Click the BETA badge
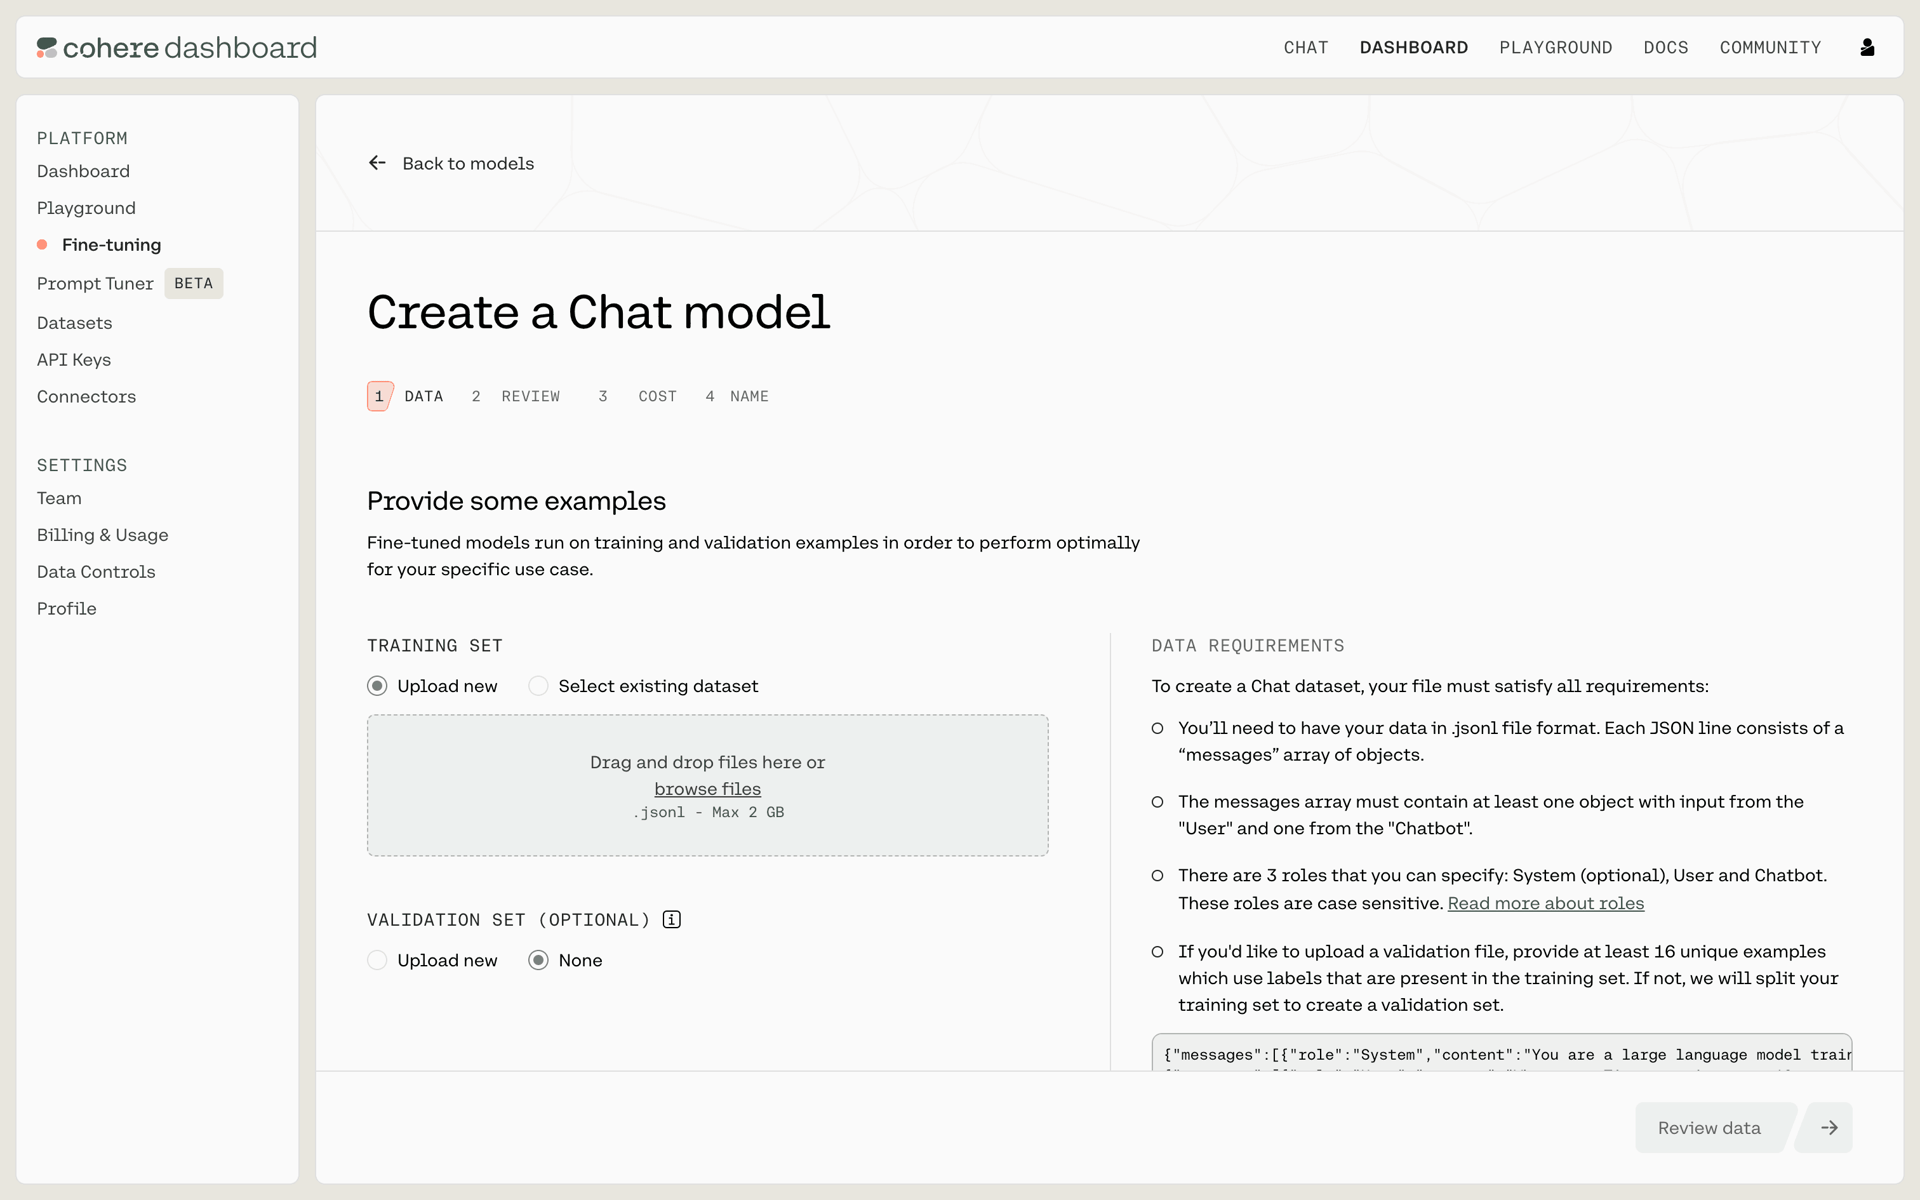 (x=193, y=284)
